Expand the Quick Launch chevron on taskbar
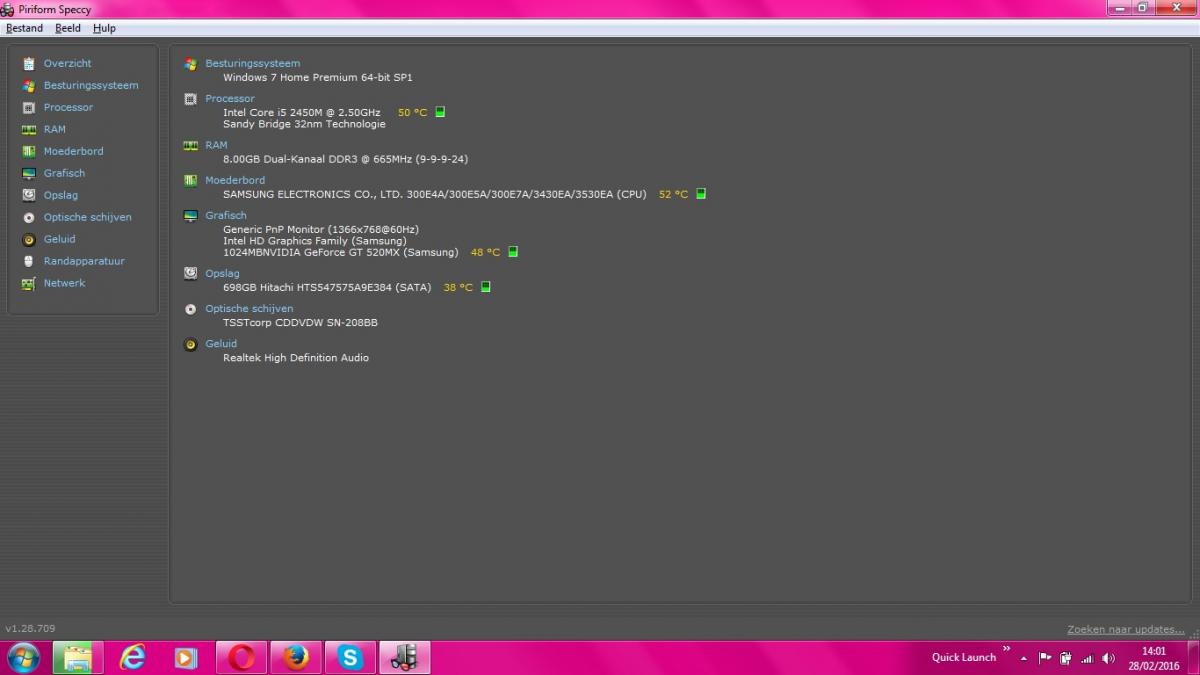The width and height of the screenshot is (1200, 675). point(1007,651)
